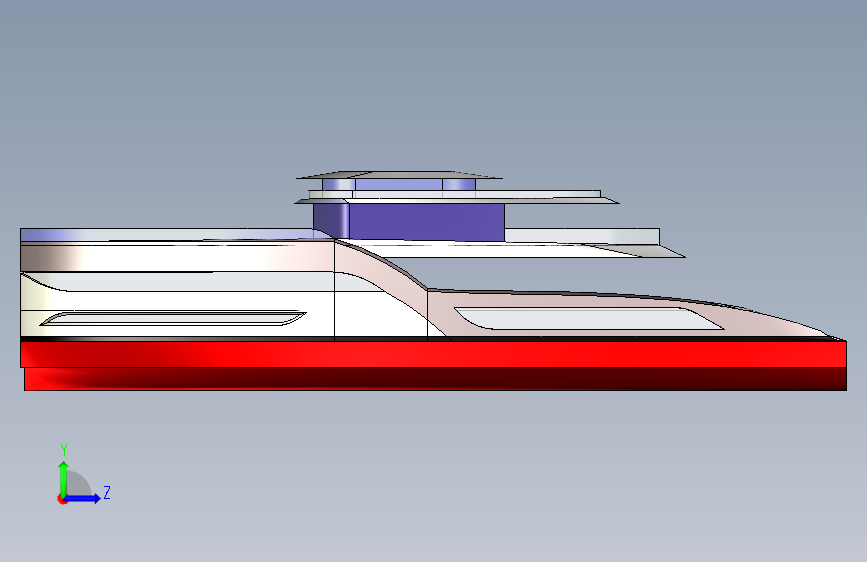Pick the long slotted window on the stern side

173,319
